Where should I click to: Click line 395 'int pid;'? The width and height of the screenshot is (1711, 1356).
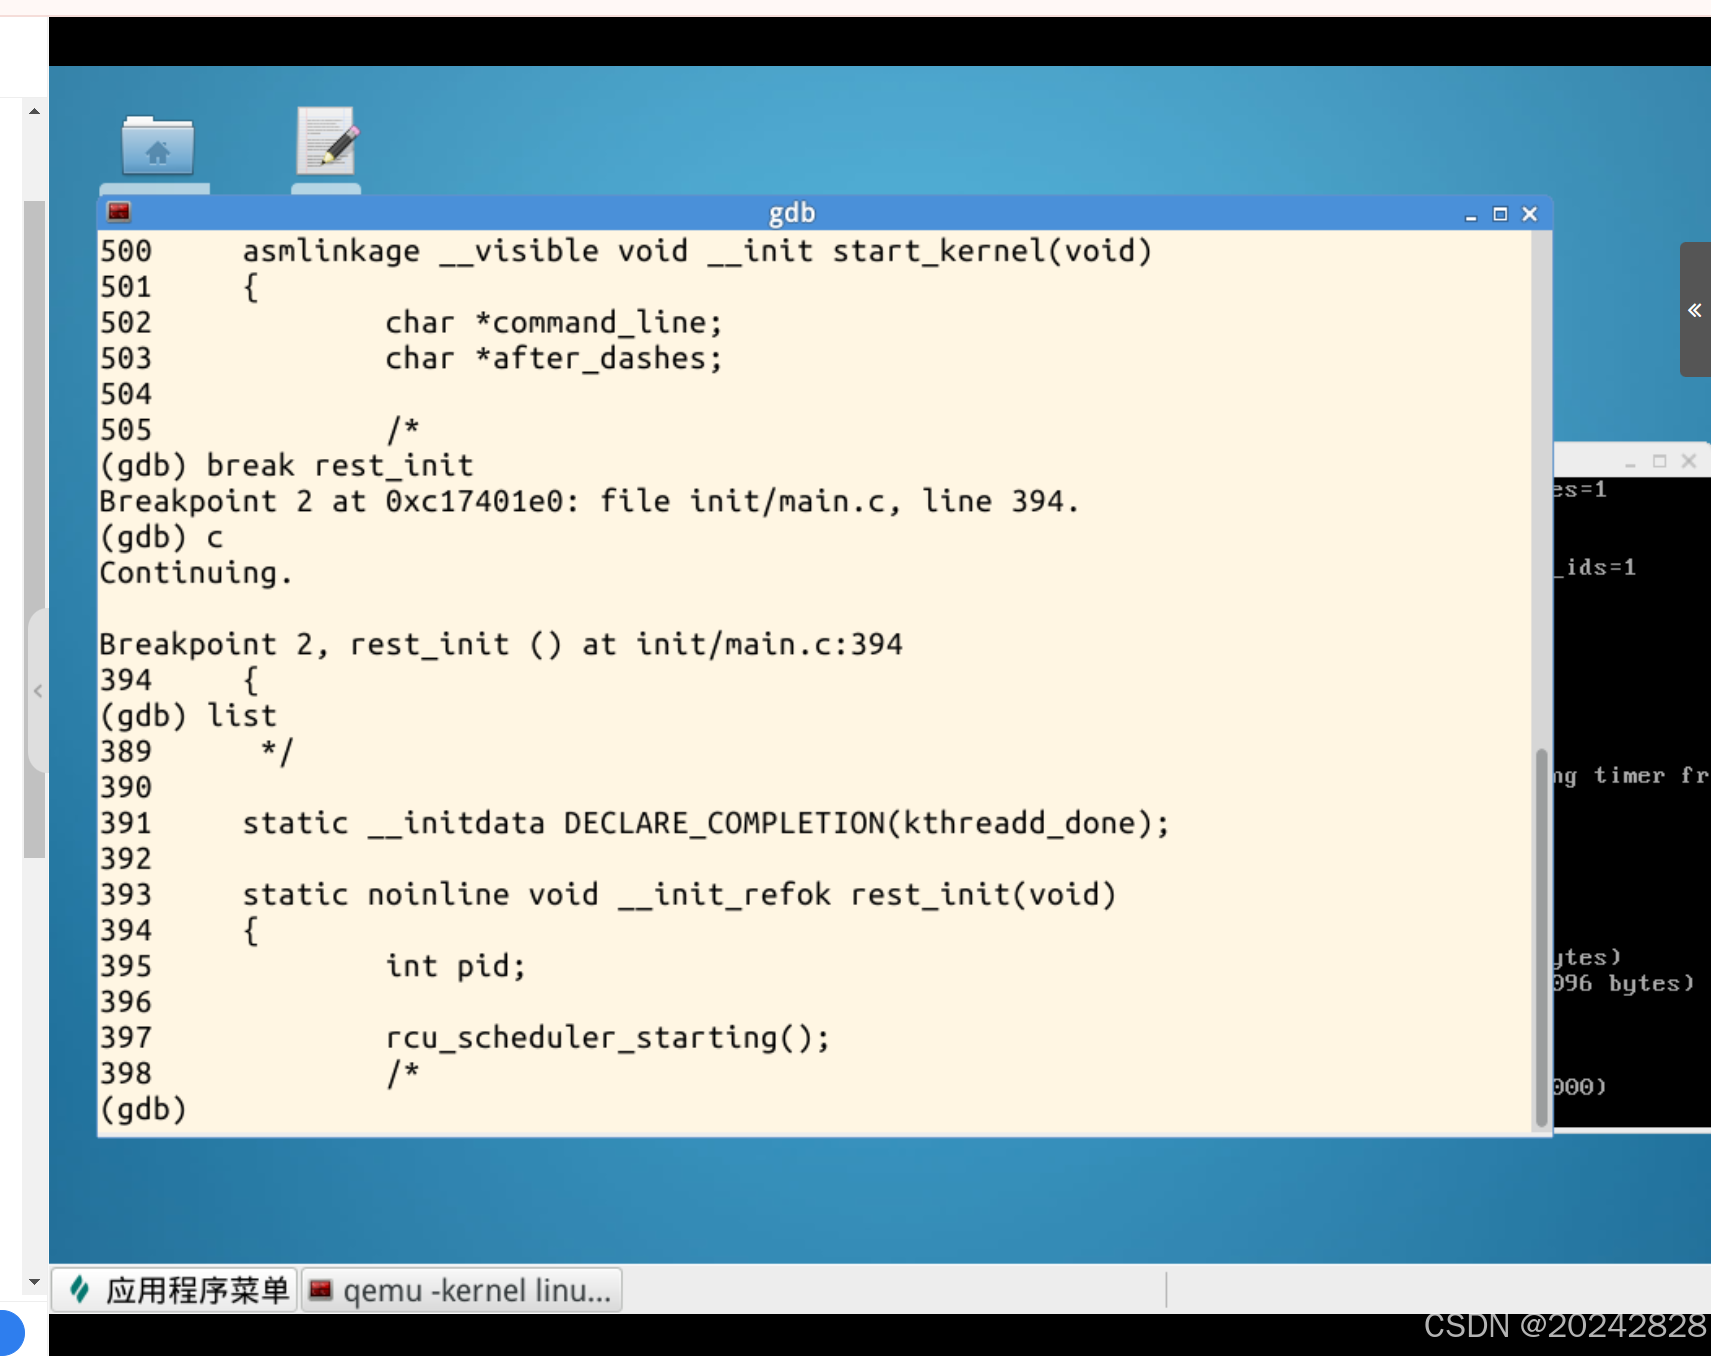point(312,967)
